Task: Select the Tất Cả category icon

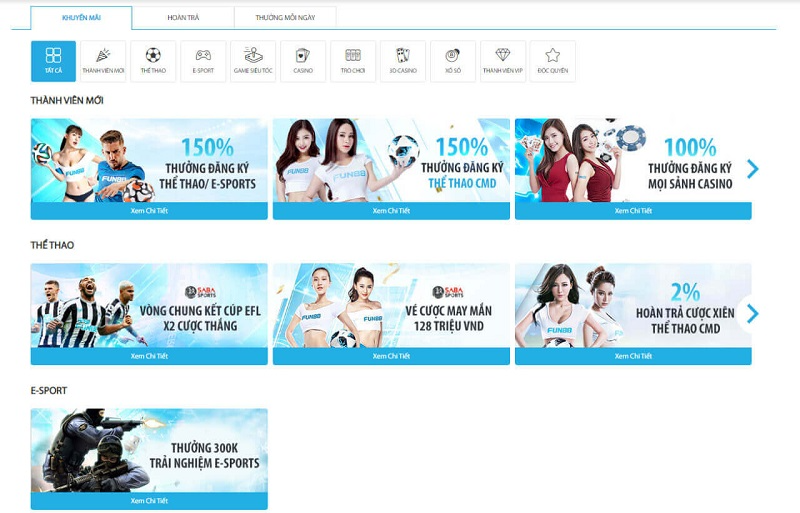Action: click(x=53, y=61)
